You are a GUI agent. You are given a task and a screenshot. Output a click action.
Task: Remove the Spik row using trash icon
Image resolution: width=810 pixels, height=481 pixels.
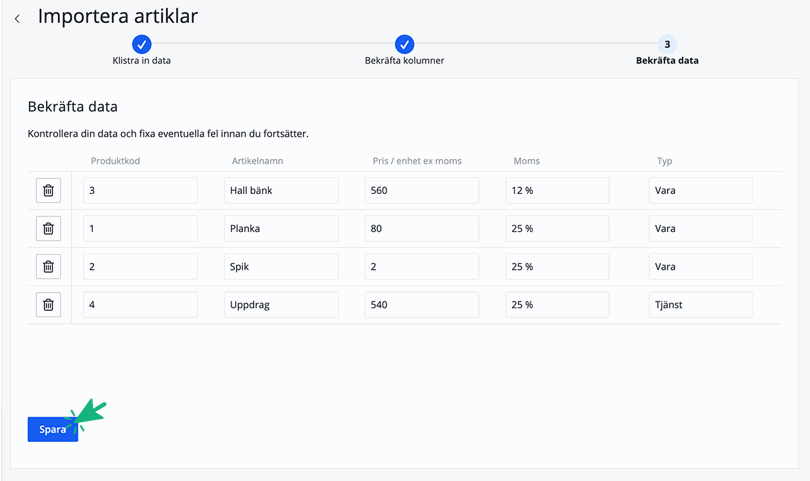click(48, 267)
